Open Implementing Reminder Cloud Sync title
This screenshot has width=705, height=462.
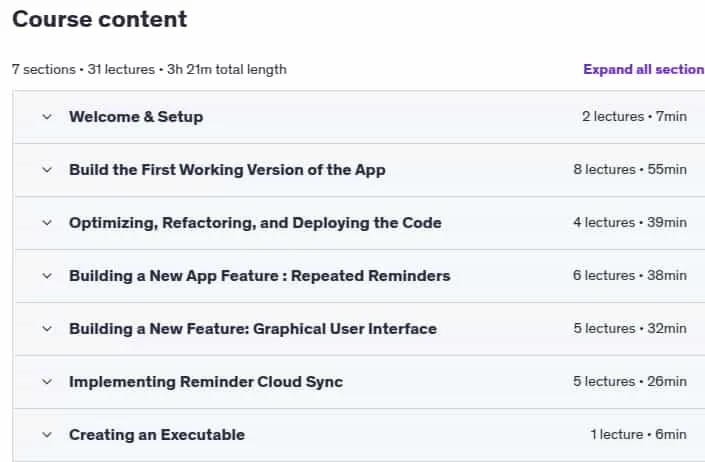(206, 382)
